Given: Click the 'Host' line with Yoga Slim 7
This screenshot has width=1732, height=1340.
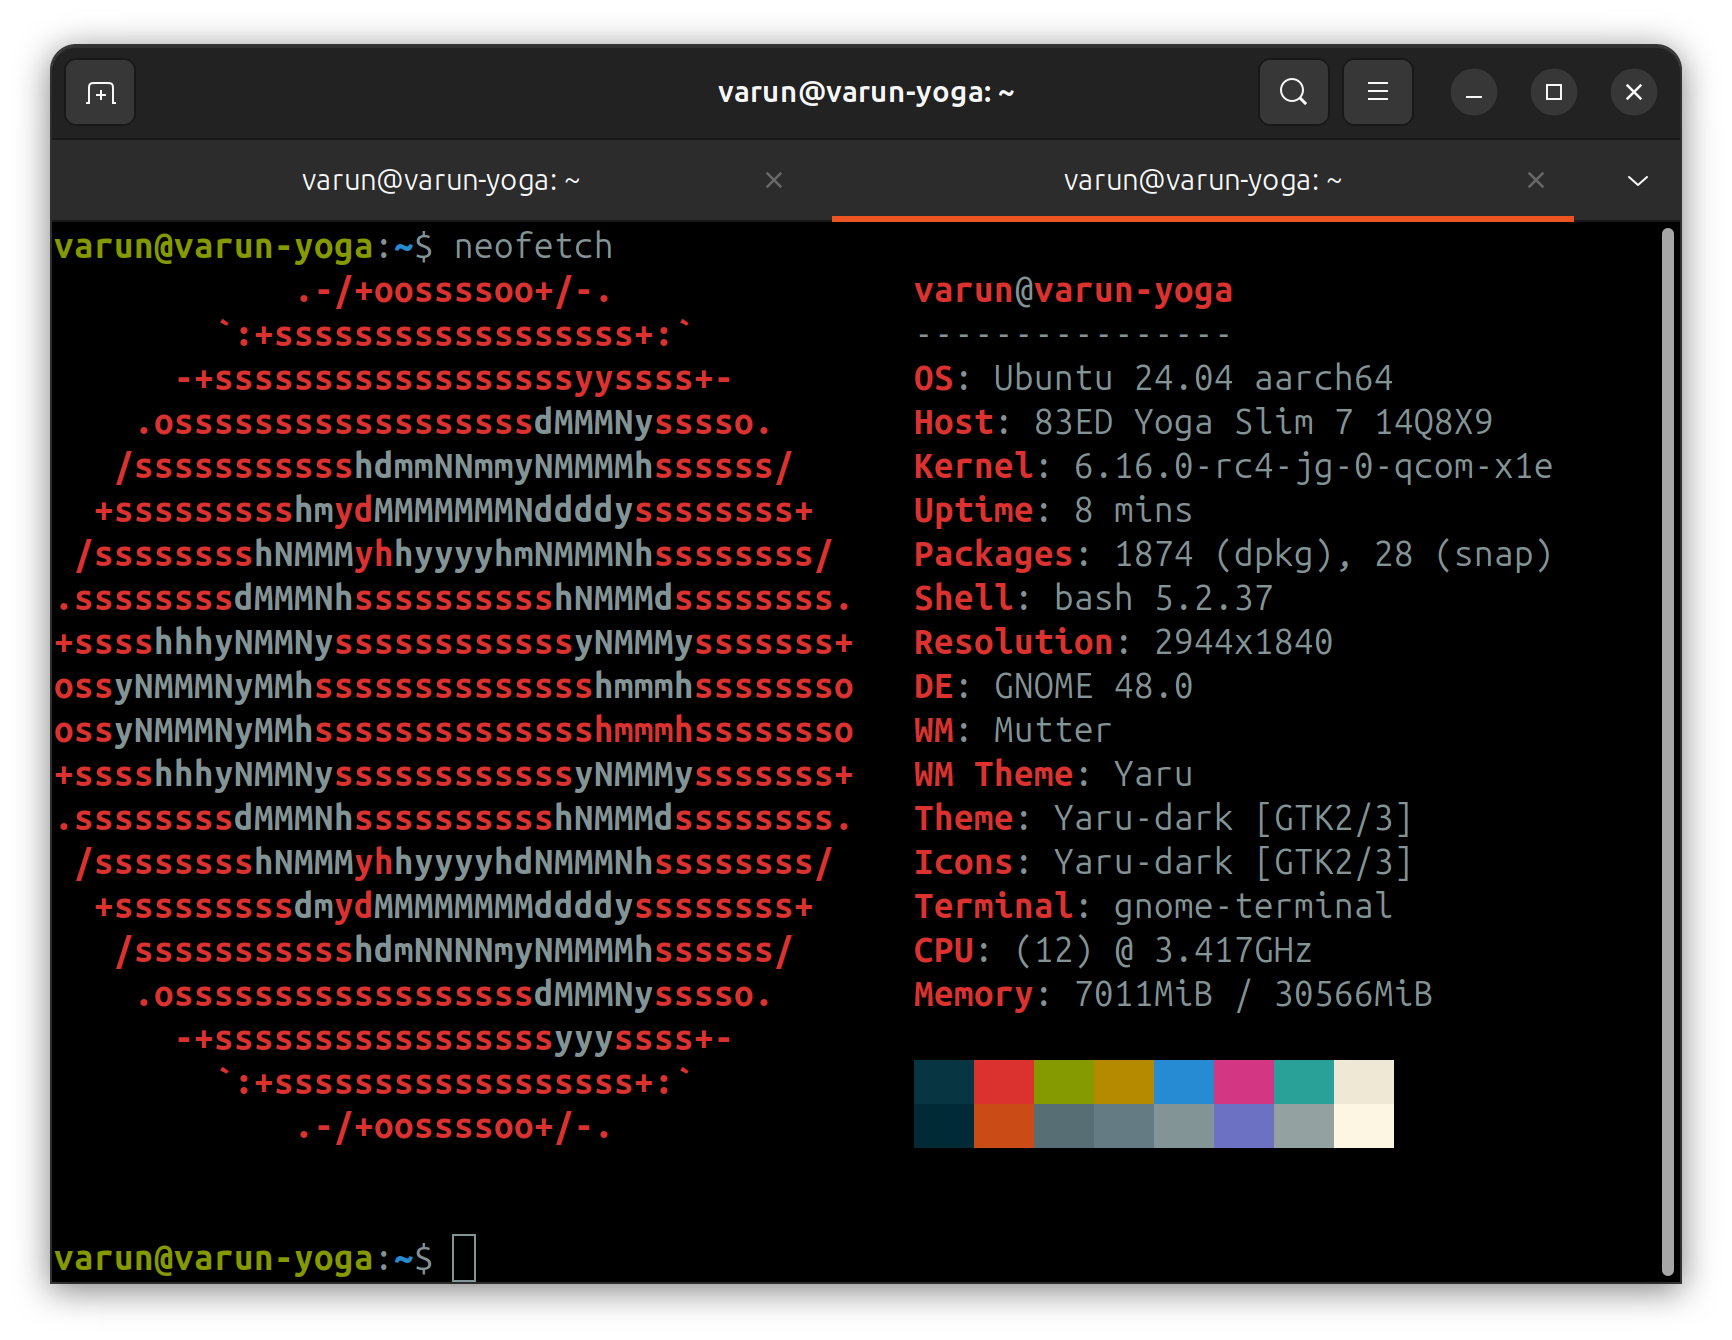Looking at the screenshot, I should (1203, 423).
